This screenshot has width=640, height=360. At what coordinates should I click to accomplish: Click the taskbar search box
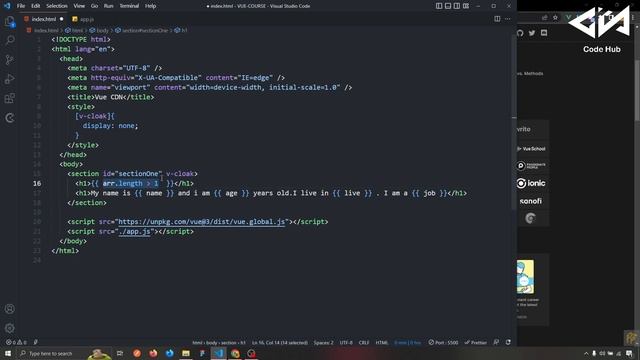(64, 353)
